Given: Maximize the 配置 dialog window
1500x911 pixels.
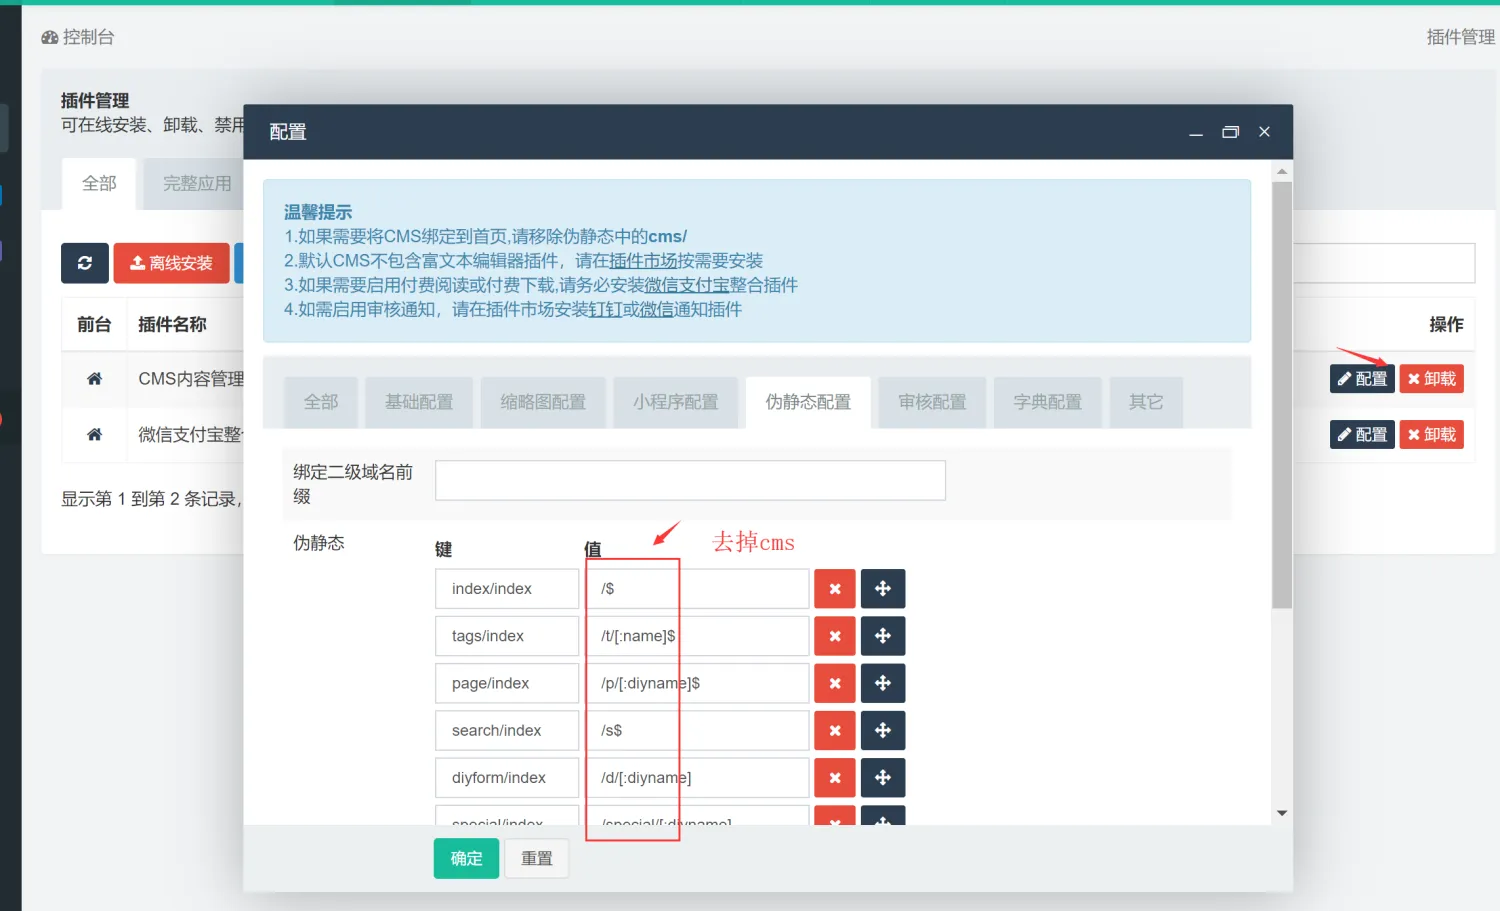Looking at the screenshot, I should click(x=1230, y=132).
